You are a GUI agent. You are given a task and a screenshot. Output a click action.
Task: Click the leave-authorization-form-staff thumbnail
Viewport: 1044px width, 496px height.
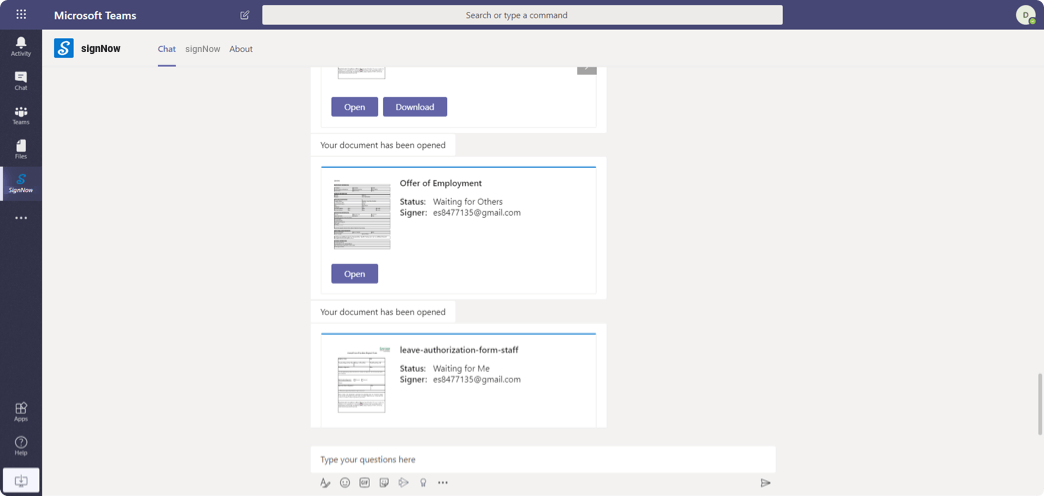362,379
